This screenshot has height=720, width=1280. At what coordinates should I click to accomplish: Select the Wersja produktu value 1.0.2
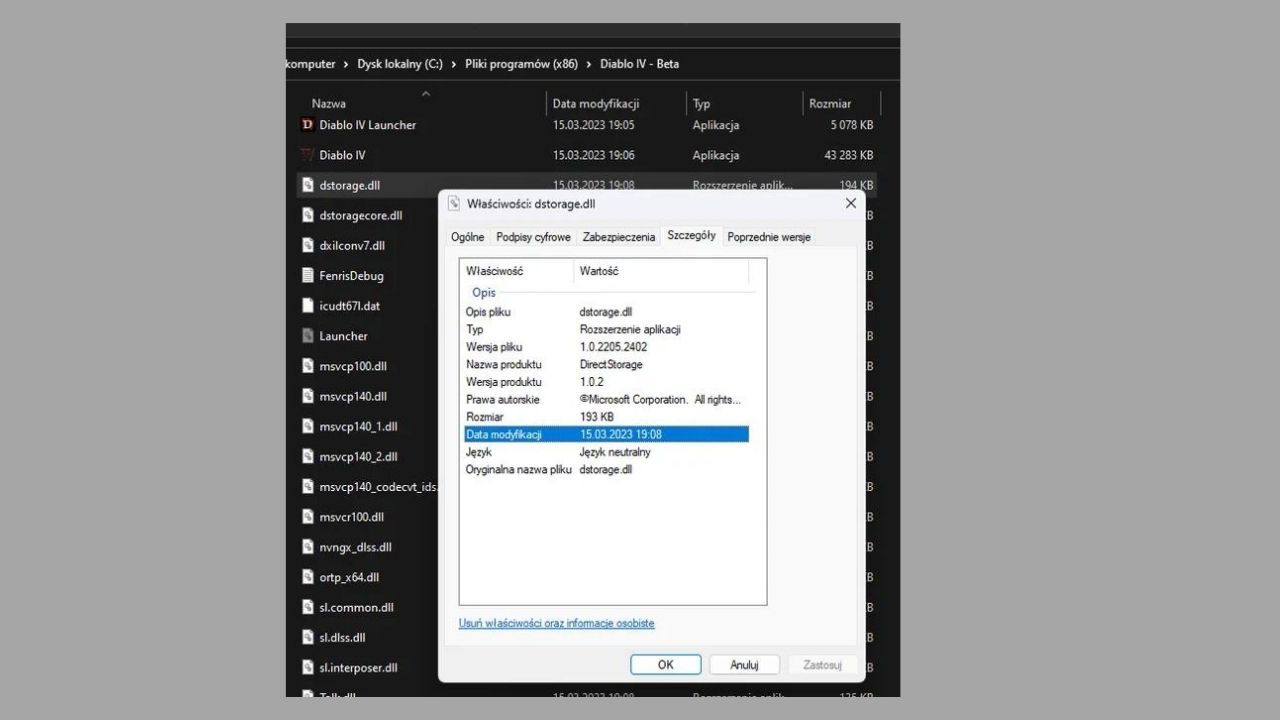coord(593,382)
